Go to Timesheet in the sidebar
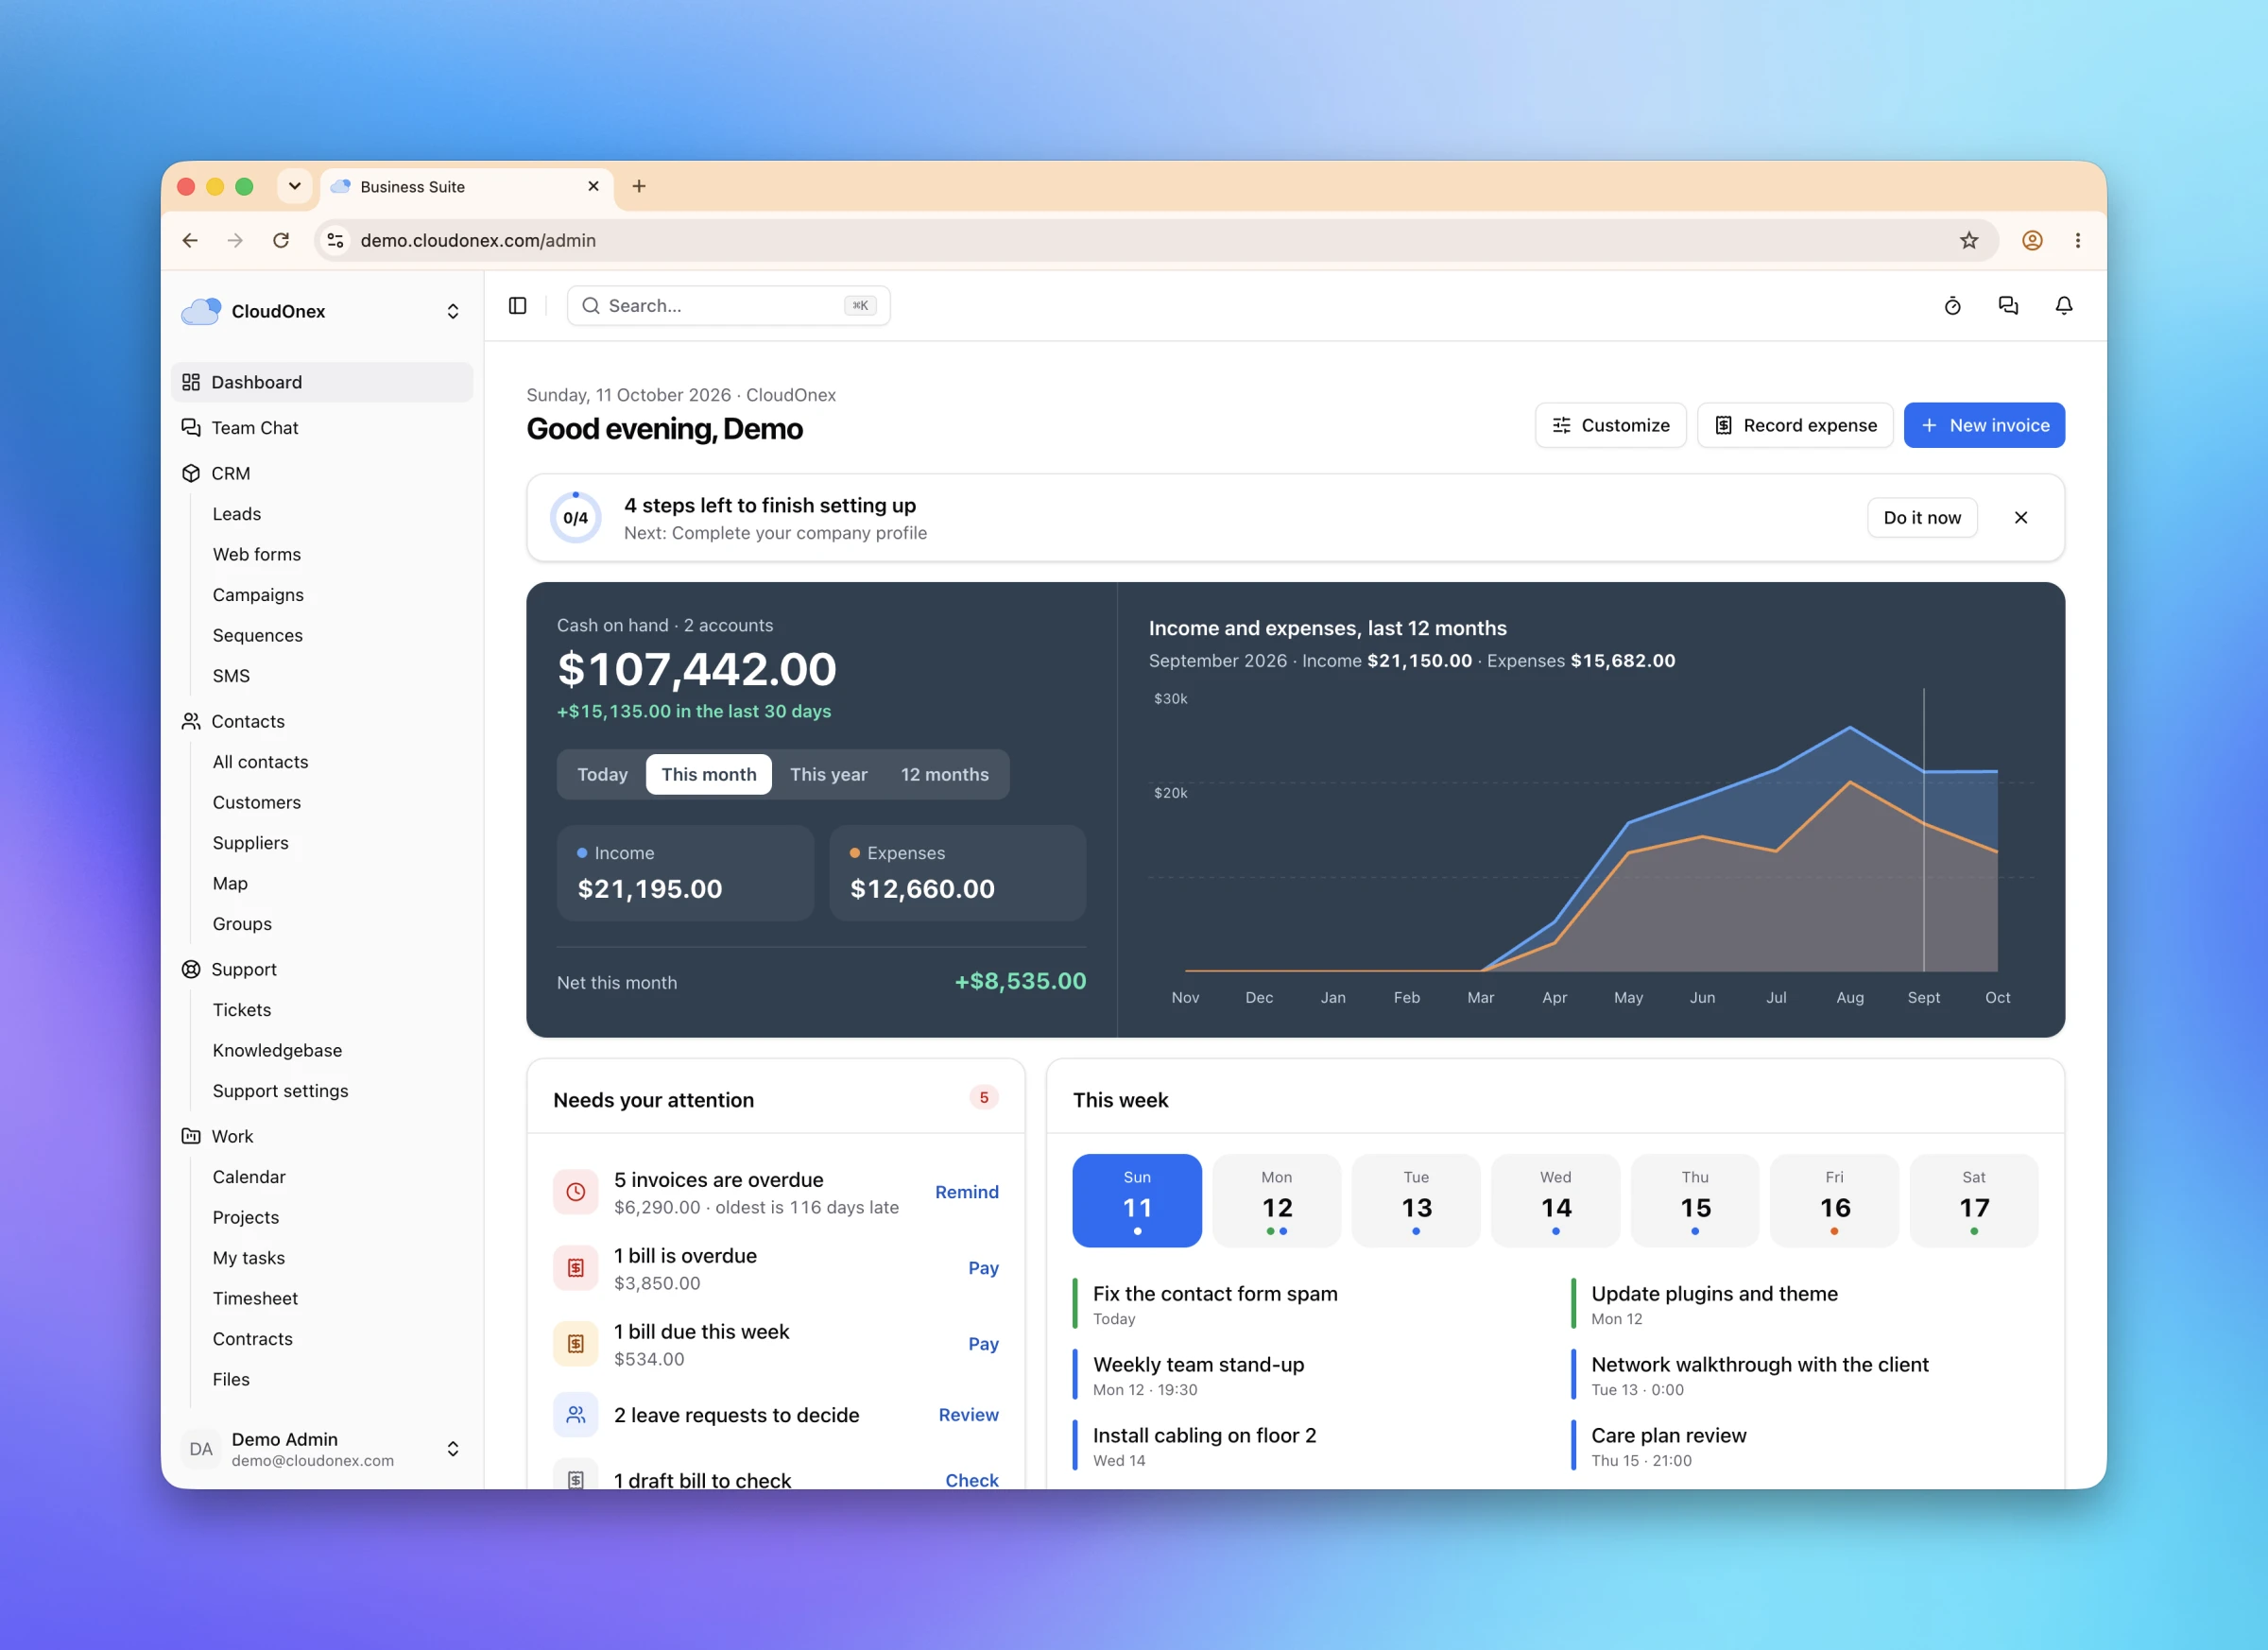2268x1650 pixels. coord(255,1298)
